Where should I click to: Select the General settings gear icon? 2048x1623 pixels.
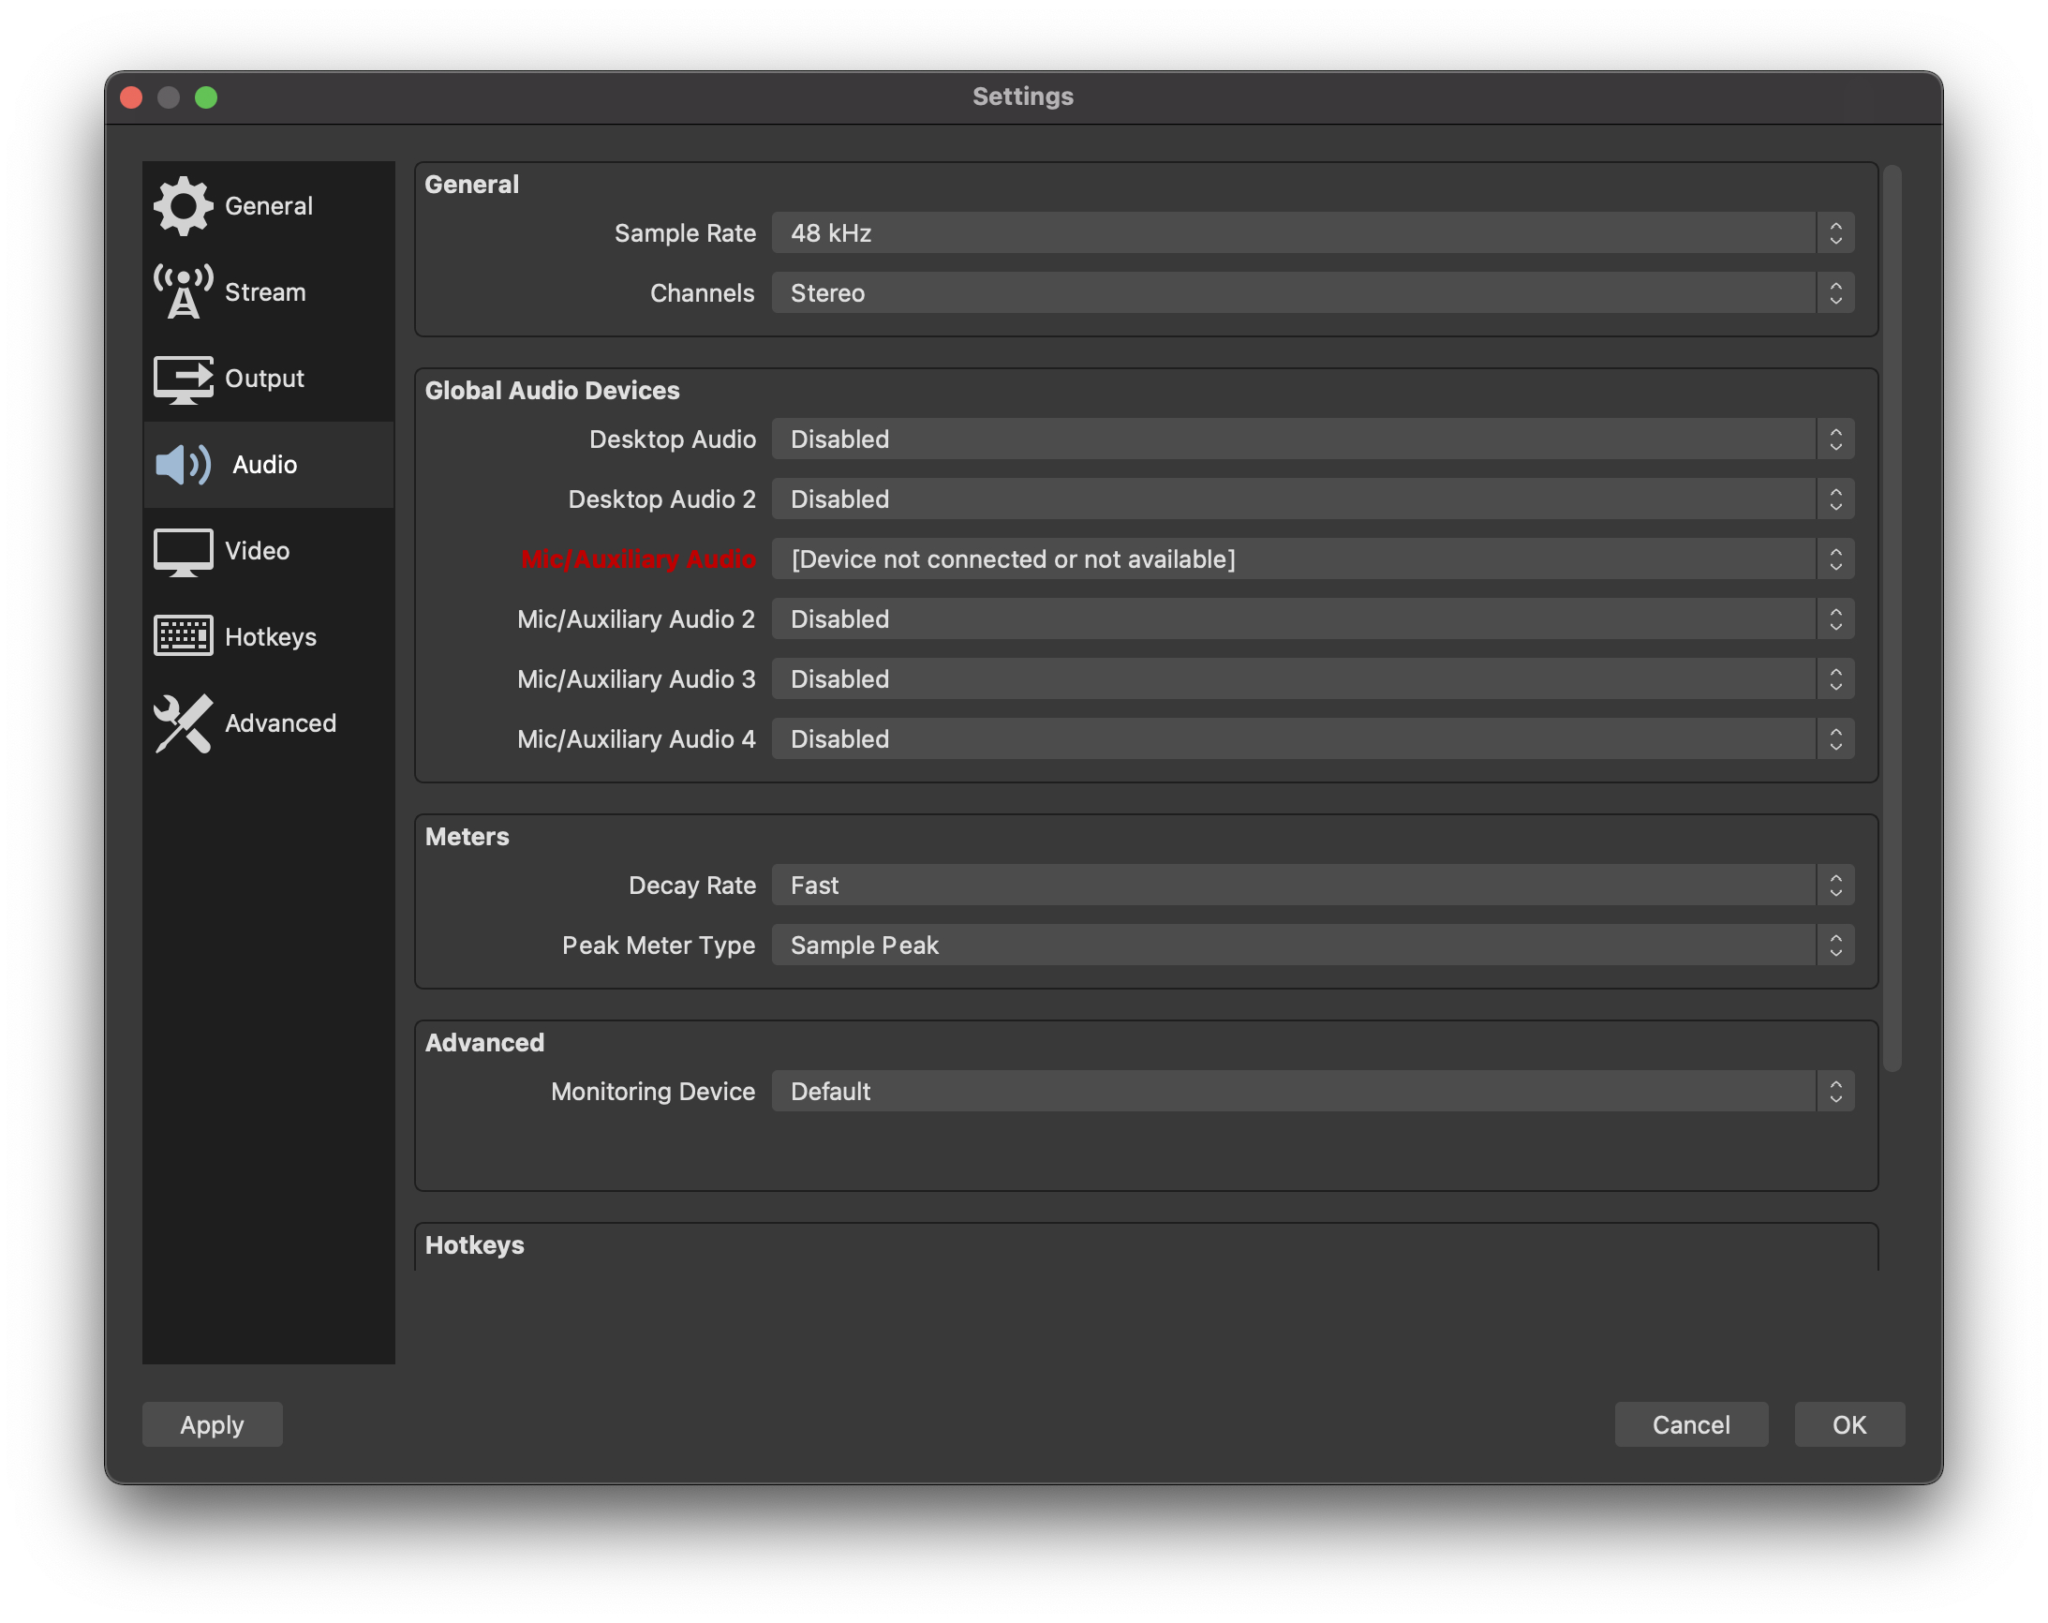click(x=183, y=205)
